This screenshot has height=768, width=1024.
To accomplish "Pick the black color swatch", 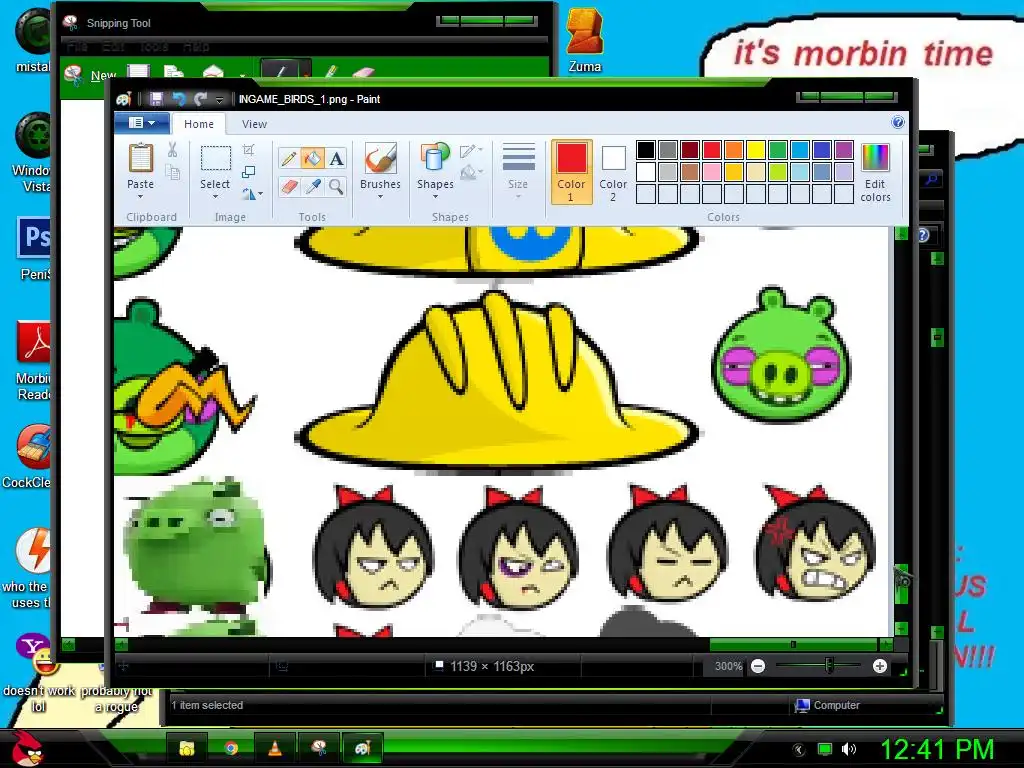I will click(x=646, y=150).
